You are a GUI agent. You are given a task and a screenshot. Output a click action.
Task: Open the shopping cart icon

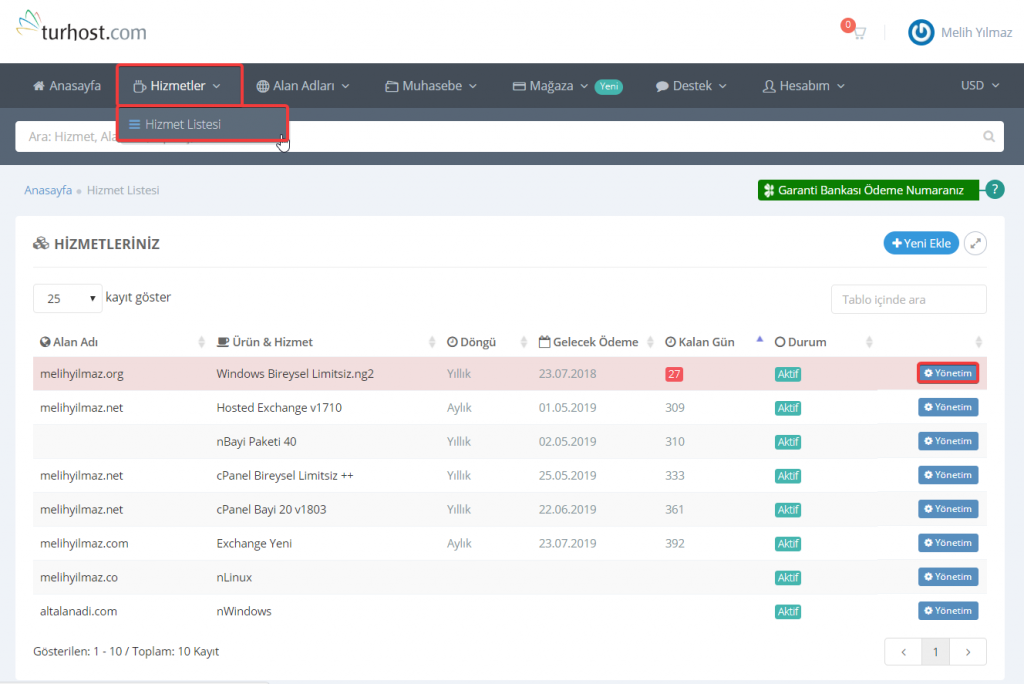point(856,32)
